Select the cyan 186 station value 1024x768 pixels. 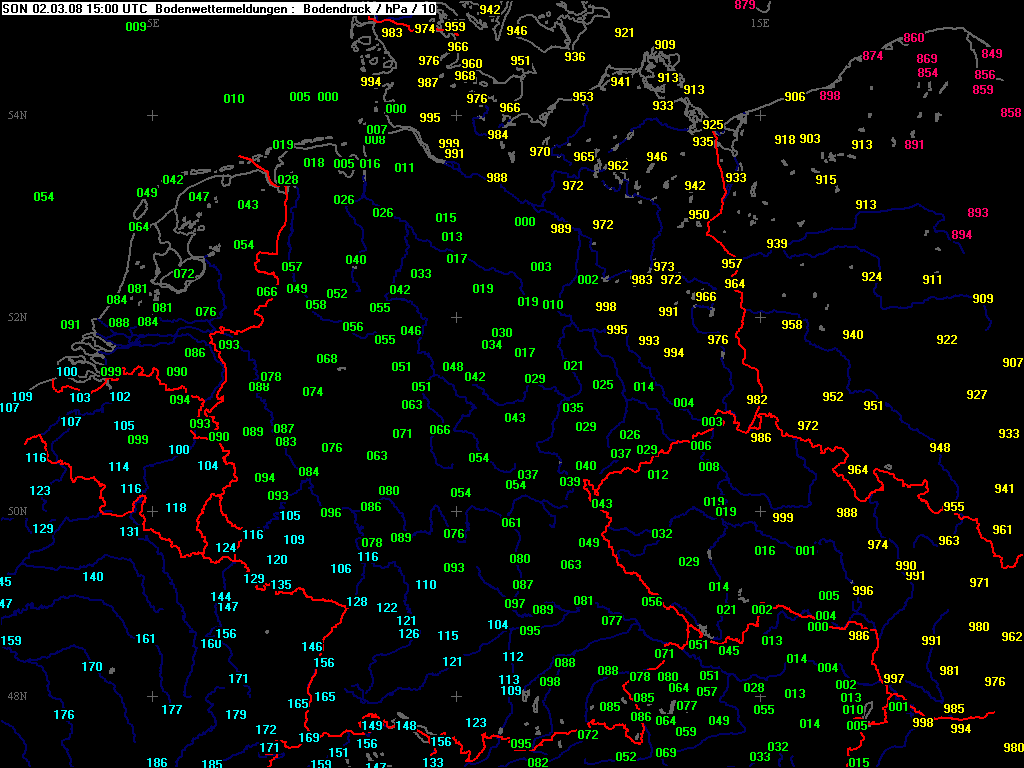pyautogui.click(x=157, y=762)
